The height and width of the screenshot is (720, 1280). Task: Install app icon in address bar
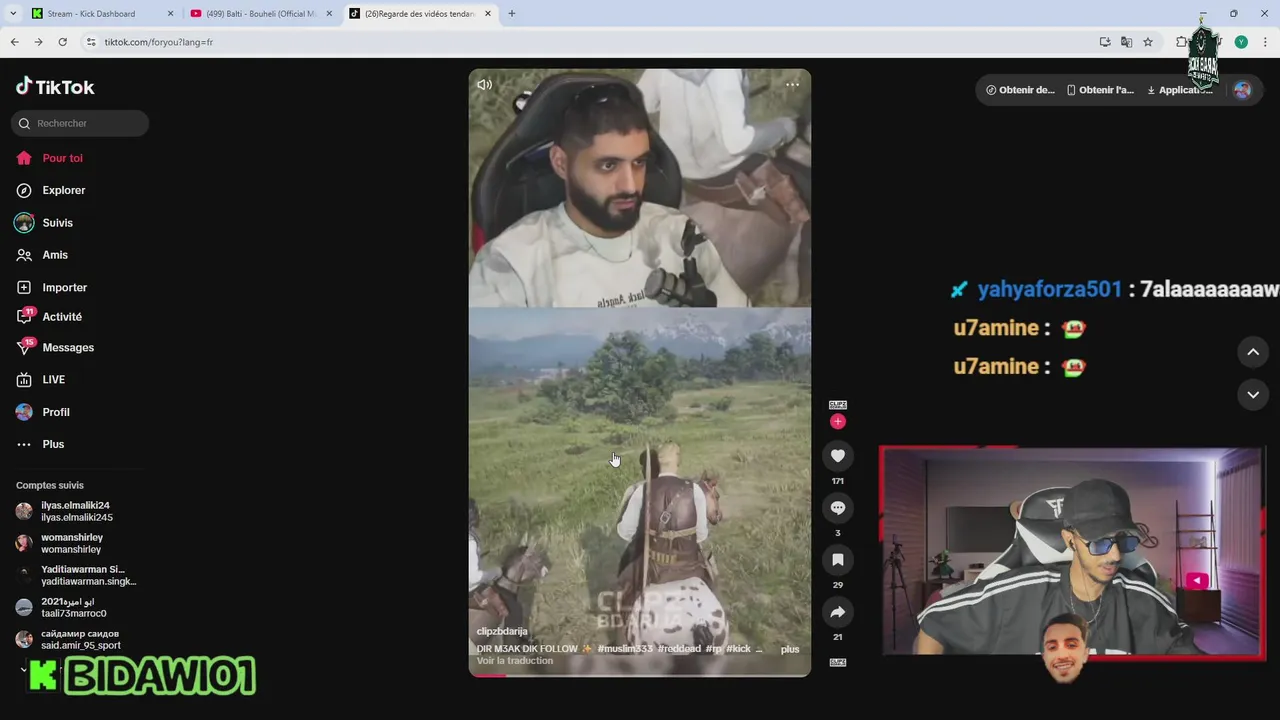[1105, 42]
